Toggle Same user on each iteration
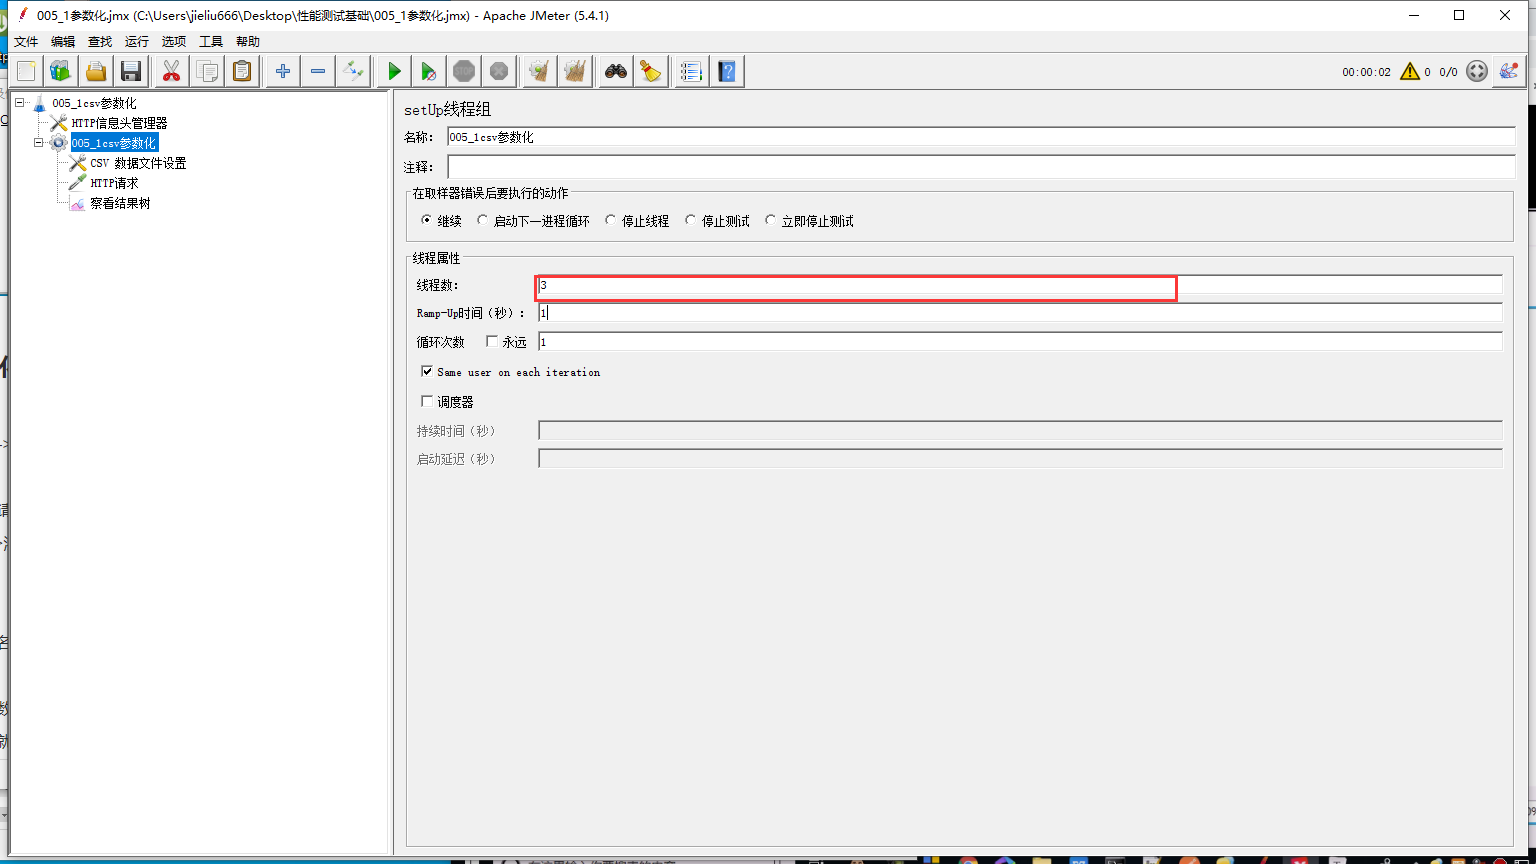The image size is (1536, 864). point(427,371)
